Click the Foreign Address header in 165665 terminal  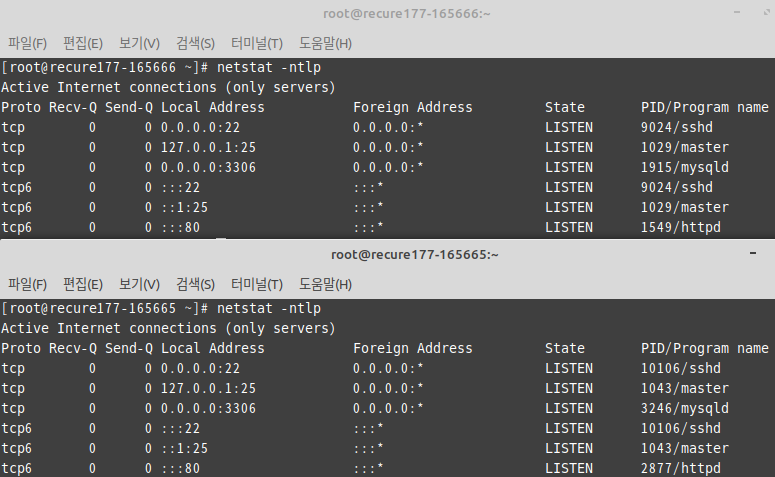pyautogui.click(x=413, y=348)
